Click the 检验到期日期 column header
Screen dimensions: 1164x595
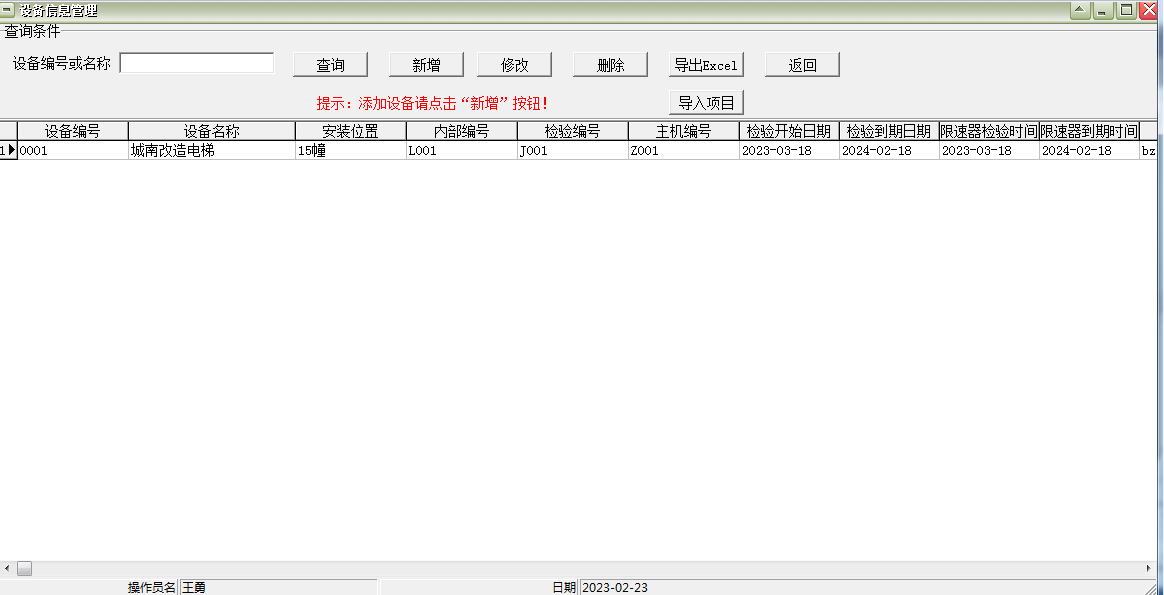(889, 131)
